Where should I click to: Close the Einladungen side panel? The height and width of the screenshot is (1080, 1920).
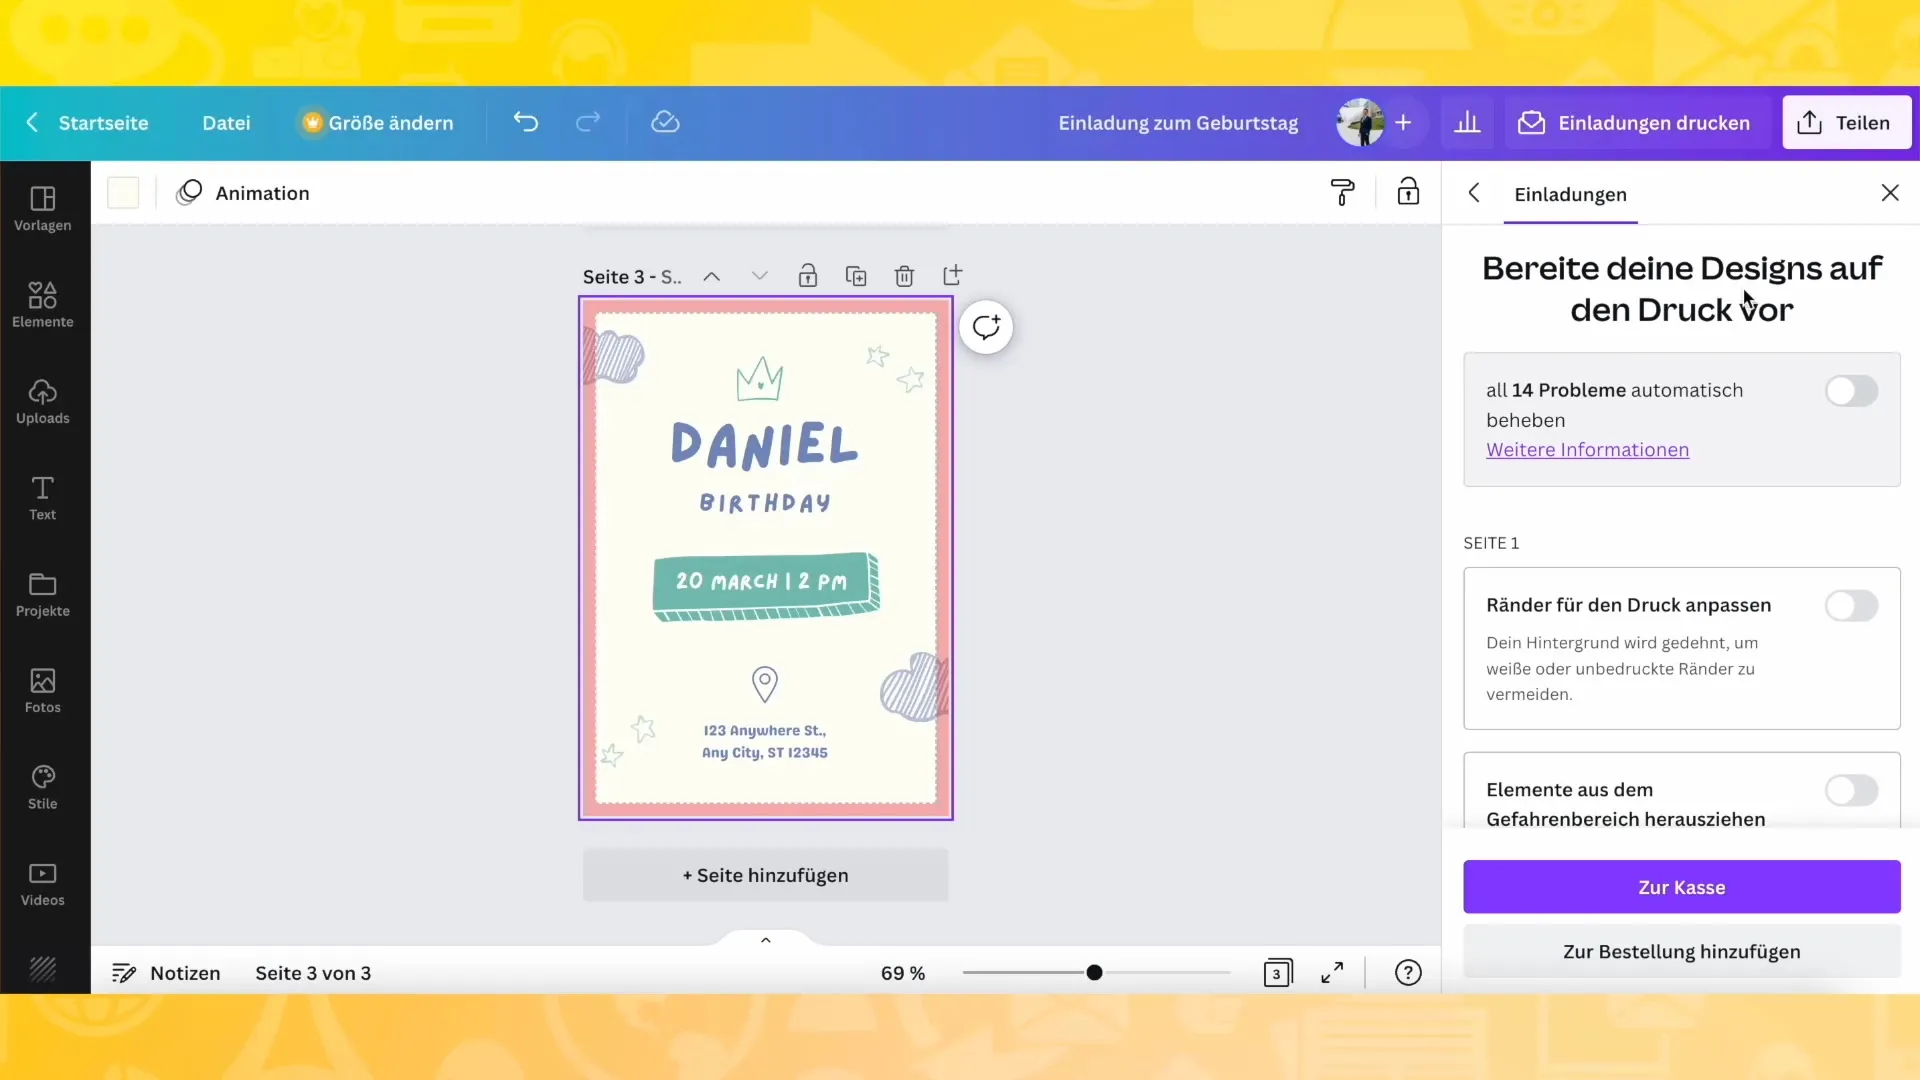[1890, 193]
